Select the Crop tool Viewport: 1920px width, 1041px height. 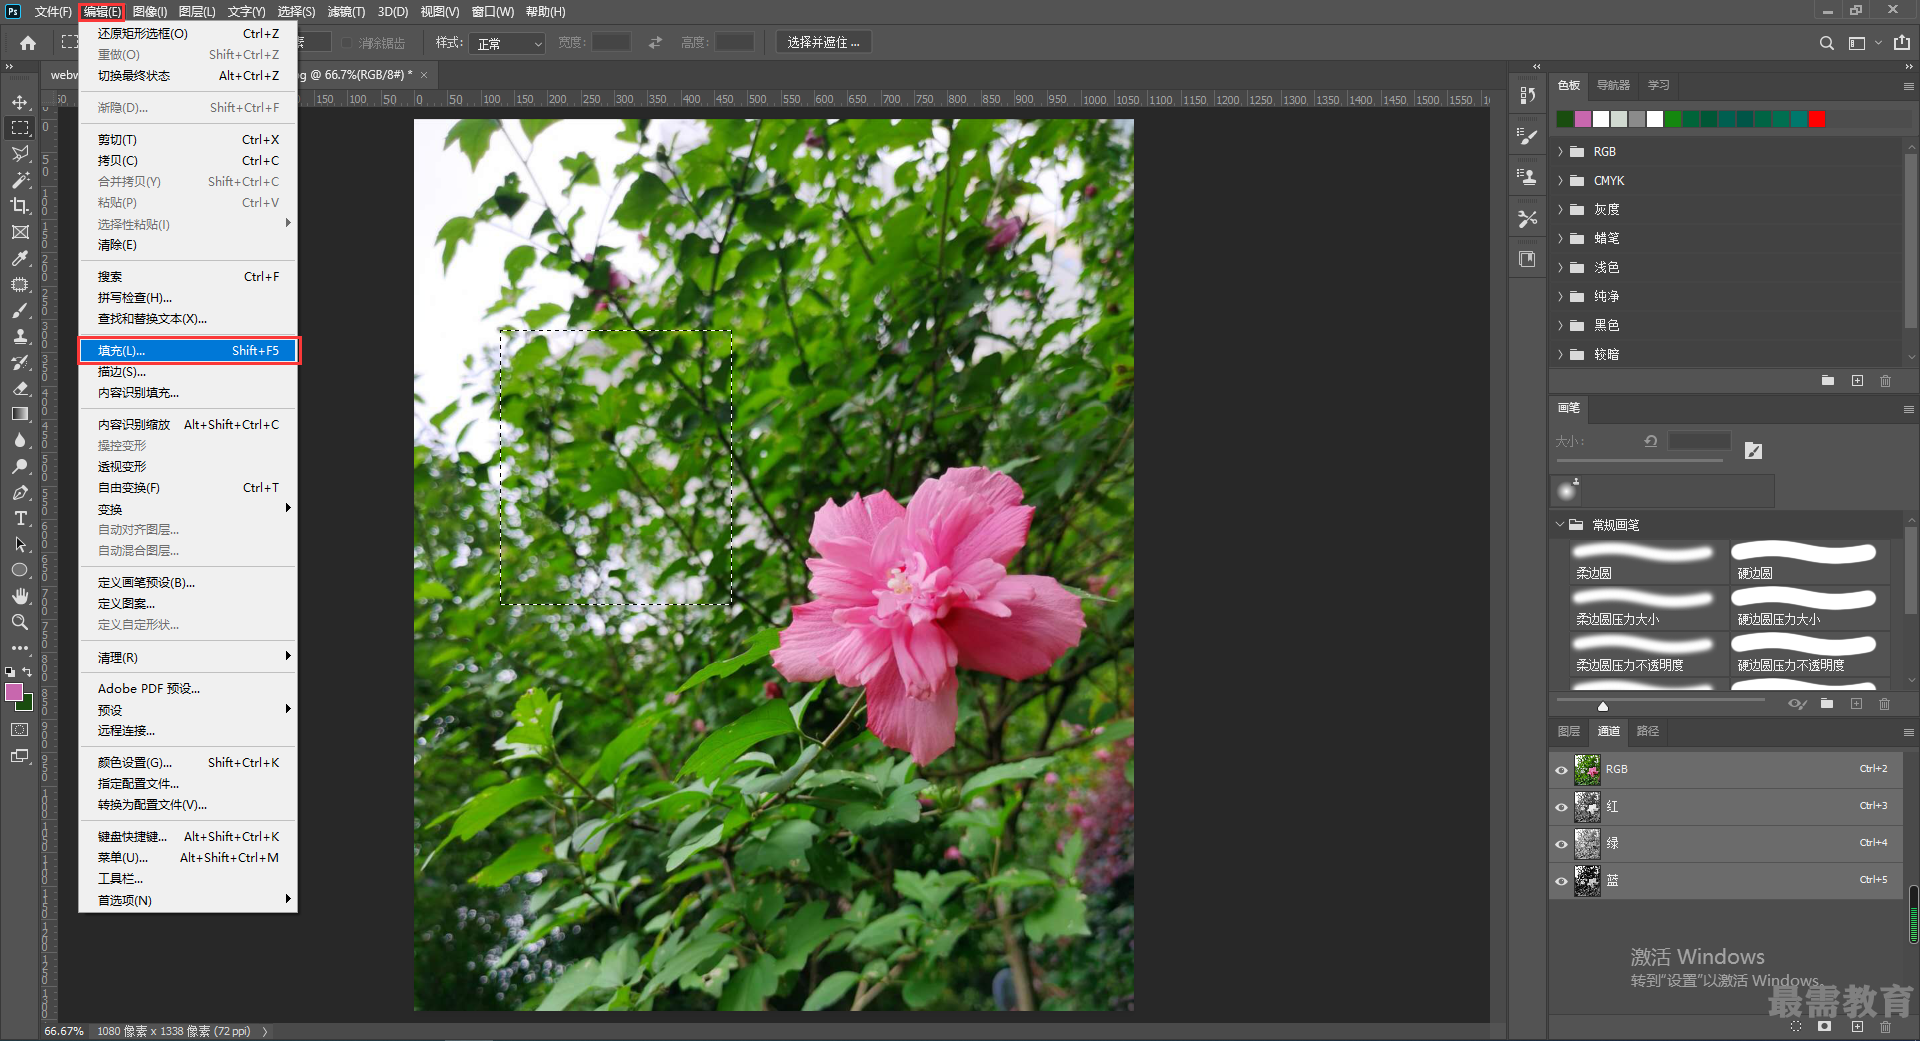(x=20, y=206)
